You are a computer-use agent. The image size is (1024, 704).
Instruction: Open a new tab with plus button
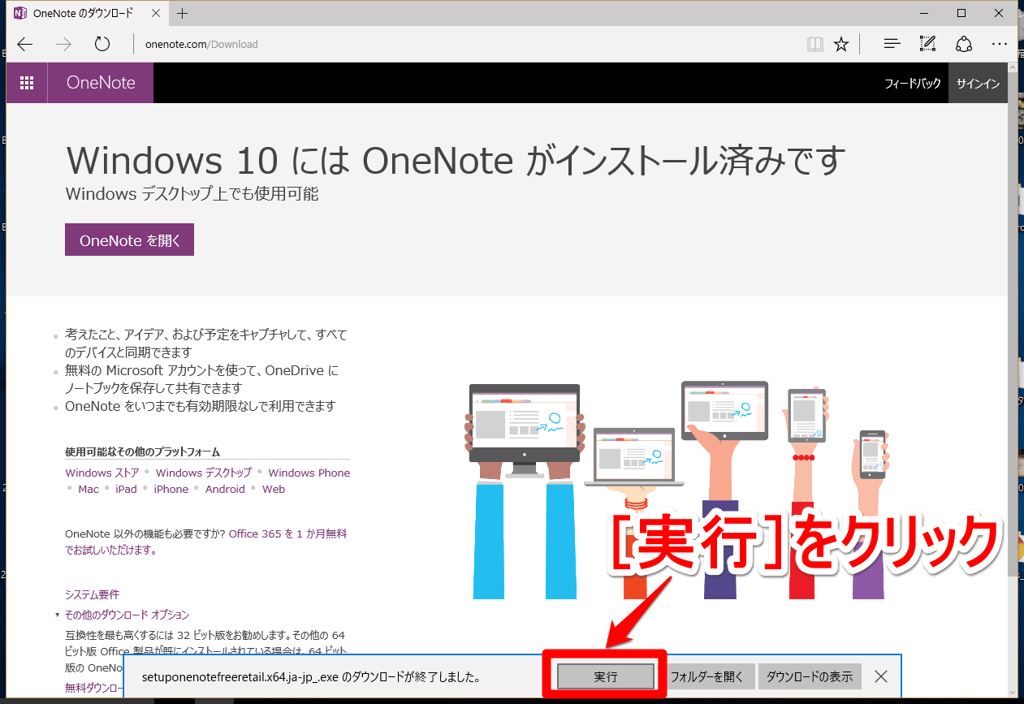pos(182,13)
